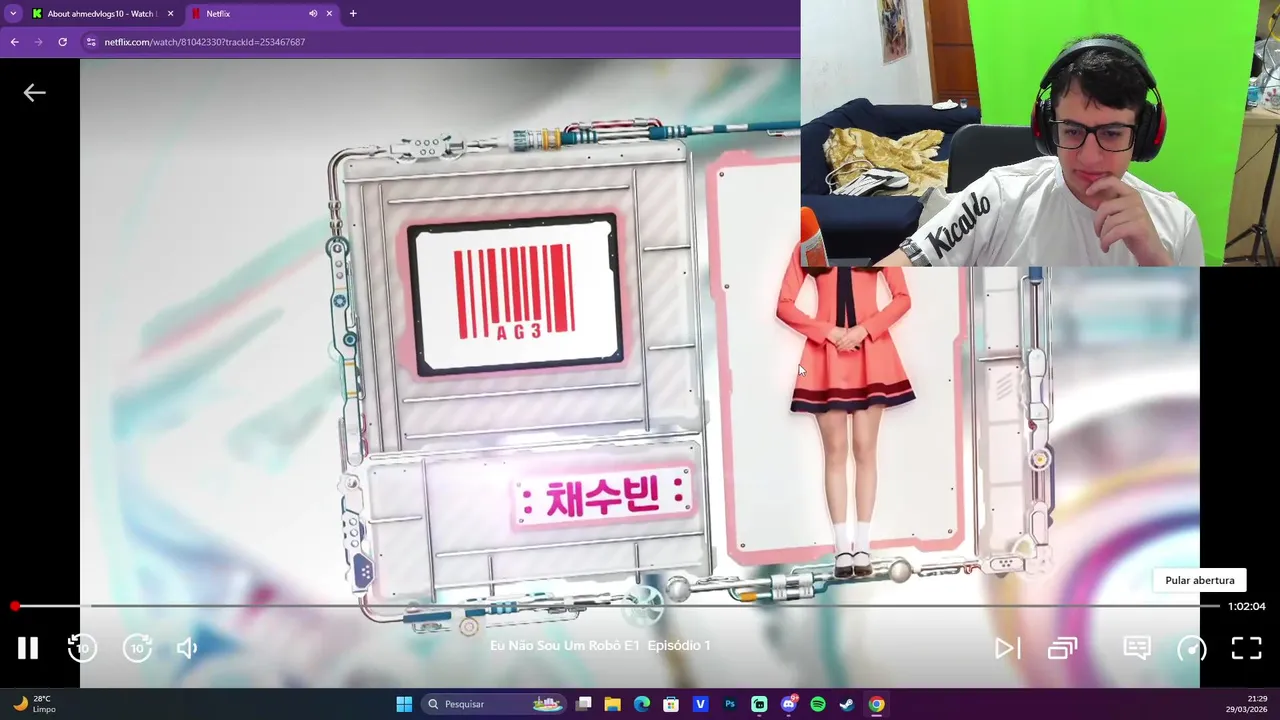The width and height of the screenshot is (1280, 720).
Task: Go back in browser history
Action: [14, 42]
